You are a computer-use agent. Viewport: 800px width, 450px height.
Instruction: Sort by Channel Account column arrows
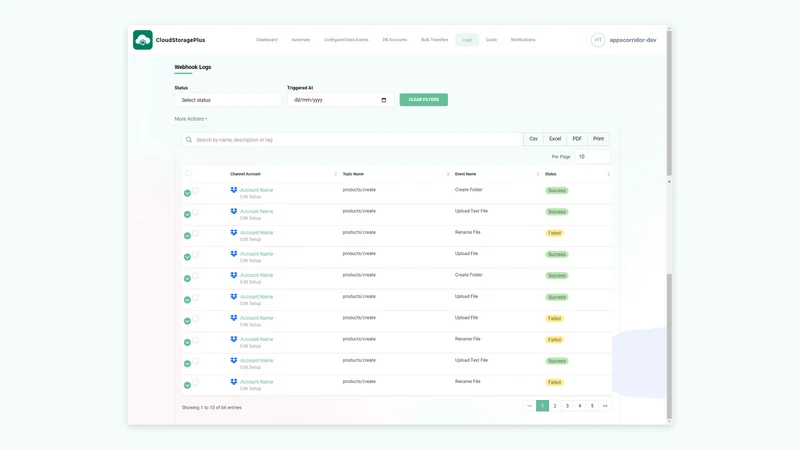point(335,174)
